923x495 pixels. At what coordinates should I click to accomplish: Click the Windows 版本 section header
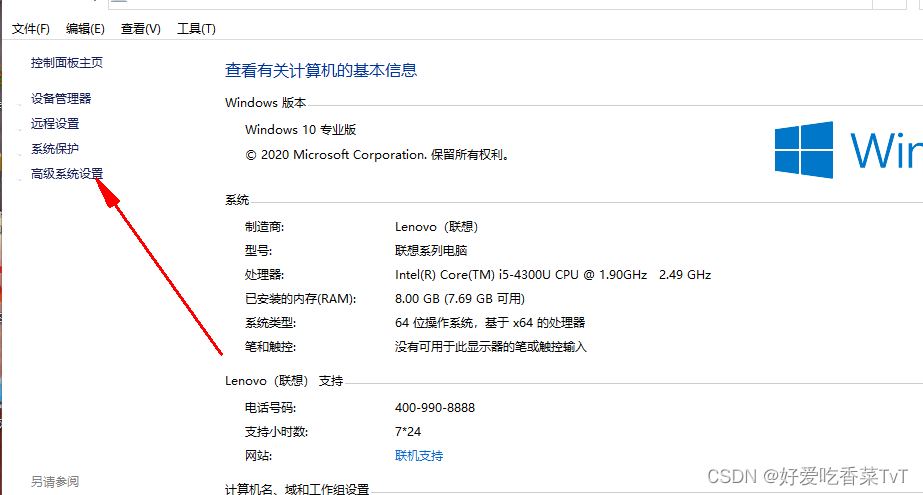coord(265,102)
